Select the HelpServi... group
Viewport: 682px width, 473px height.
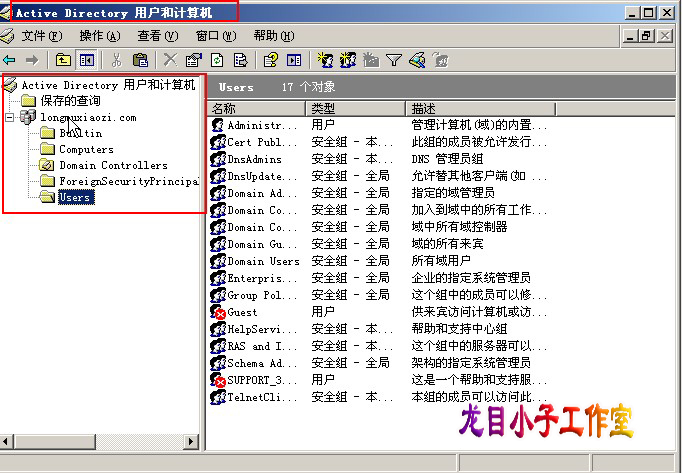pos(262,329)
